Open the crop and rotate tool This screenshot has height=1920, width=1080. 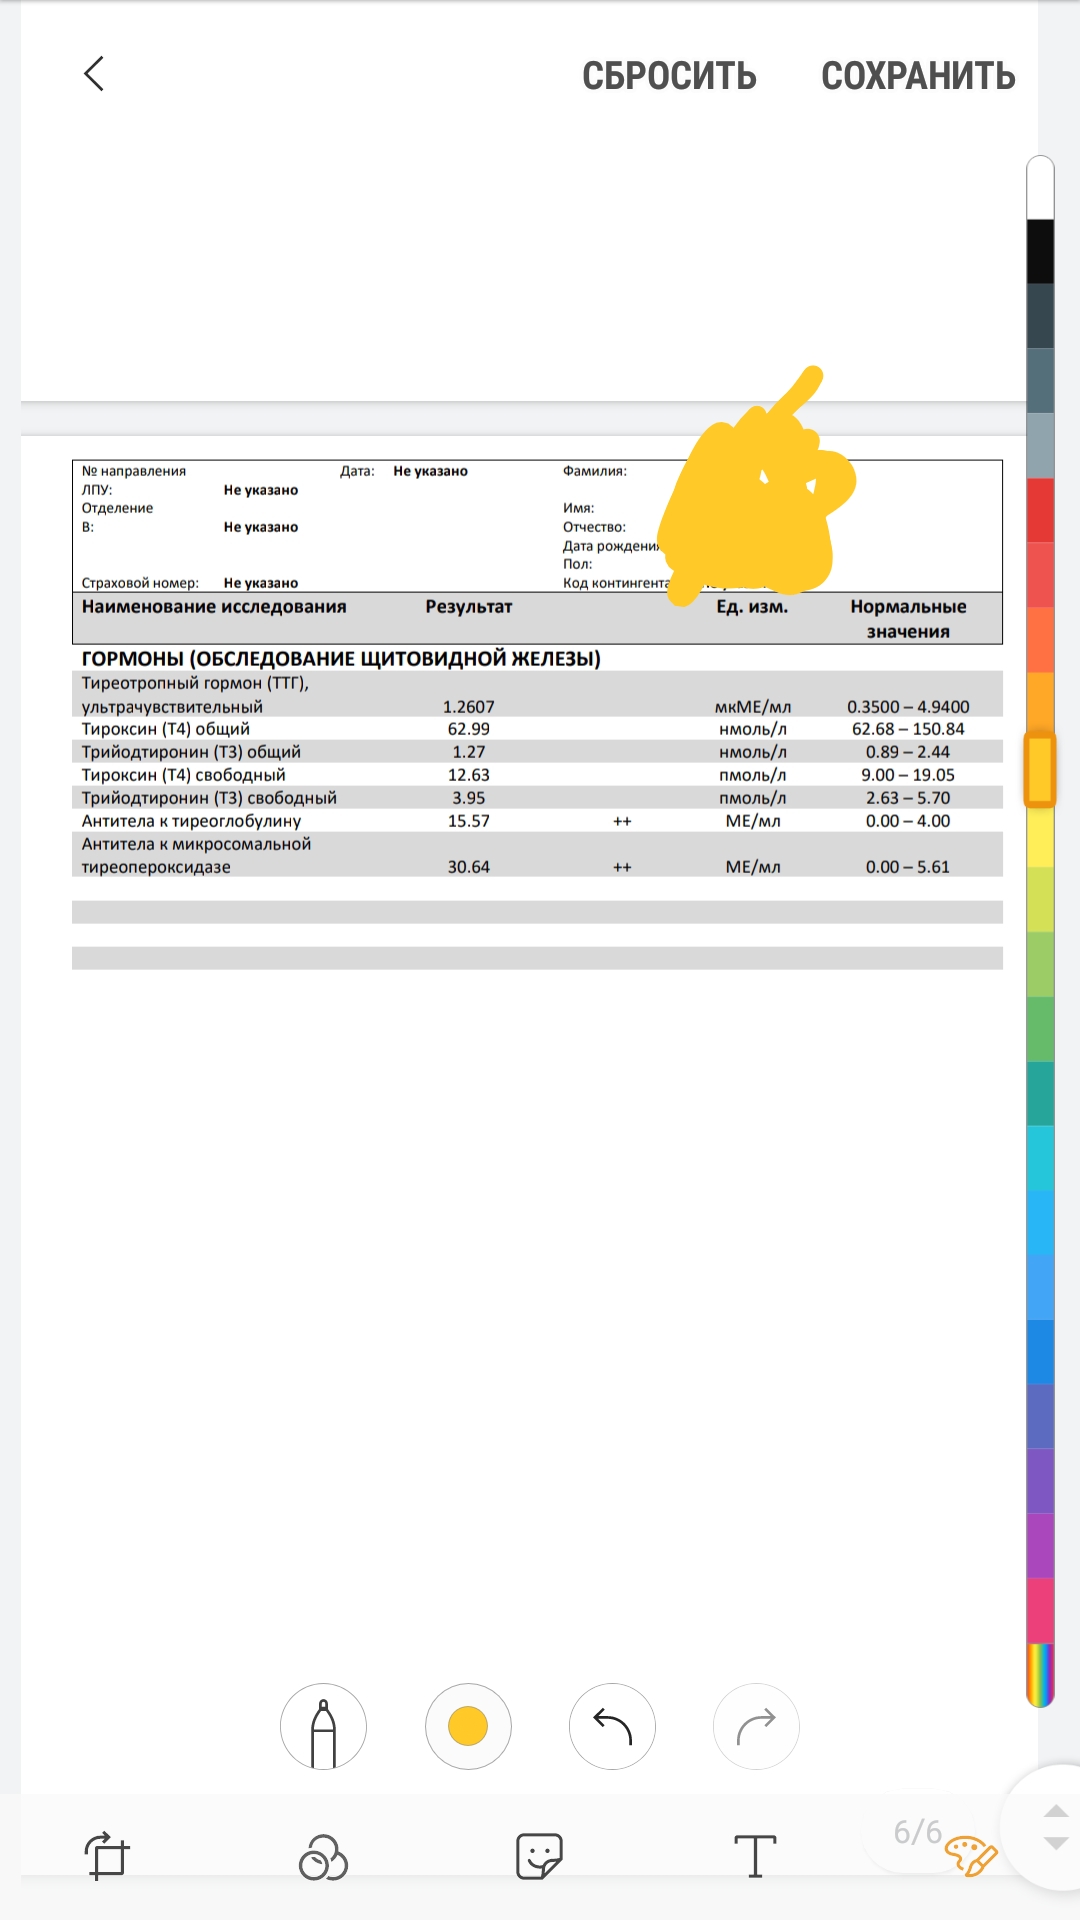pos(107,1856)
